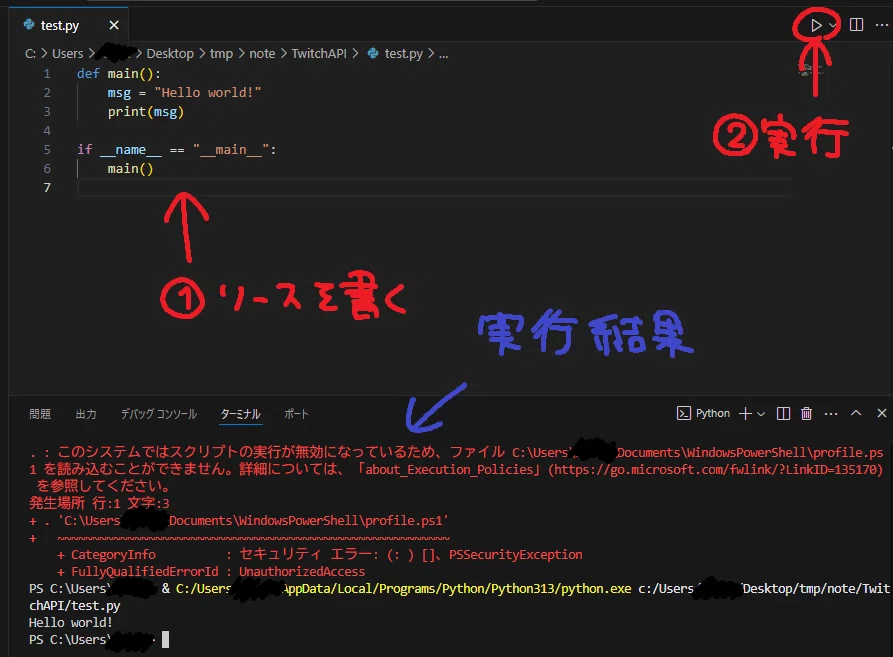Click the test.py breadcrumb segment

403,54
